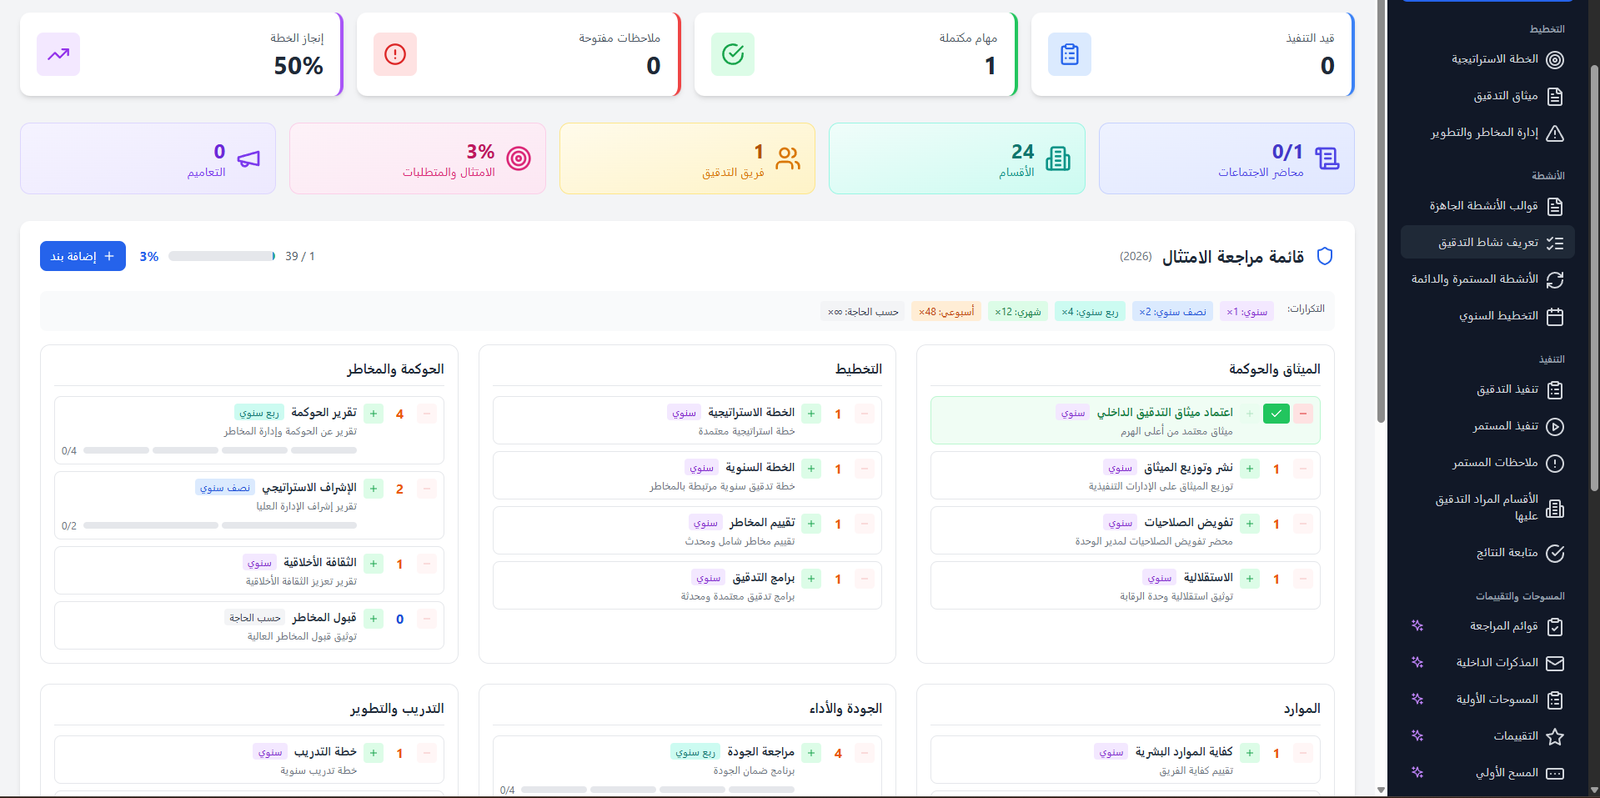
Task: Click the purple trend icon in إنجاز الخطة card
Action: coord(58,54)
